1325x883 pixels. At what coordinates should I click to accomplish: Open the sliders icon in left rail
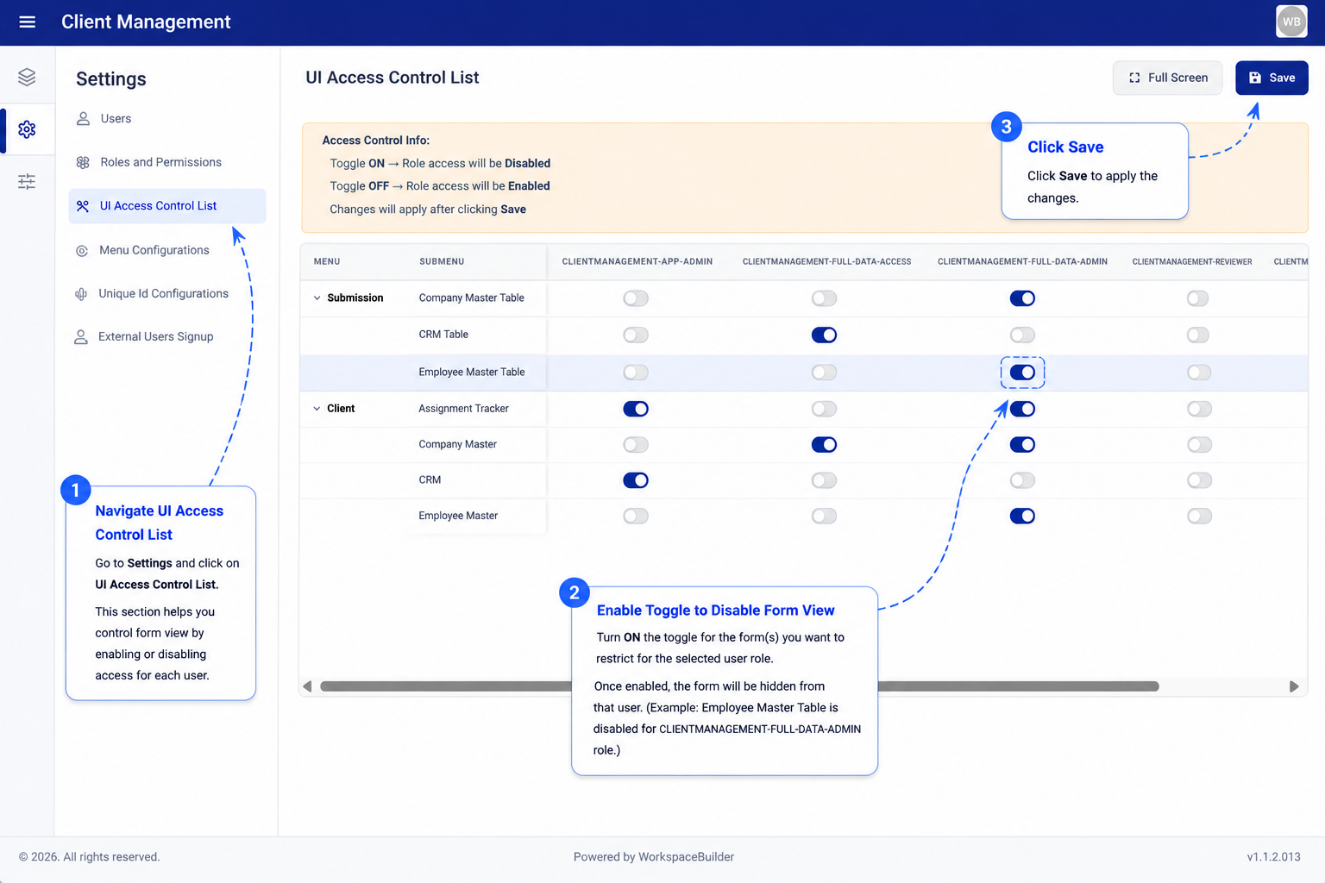point(27,182)
